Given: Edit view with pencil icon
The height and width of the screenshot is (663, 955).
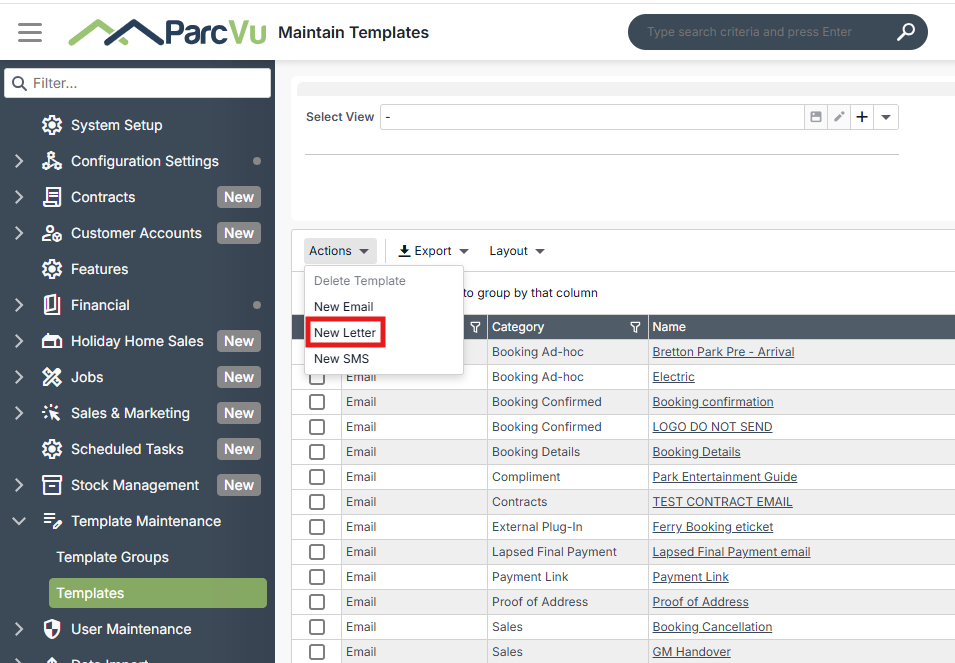Looking at the screenshot, I should click(839, 117).
